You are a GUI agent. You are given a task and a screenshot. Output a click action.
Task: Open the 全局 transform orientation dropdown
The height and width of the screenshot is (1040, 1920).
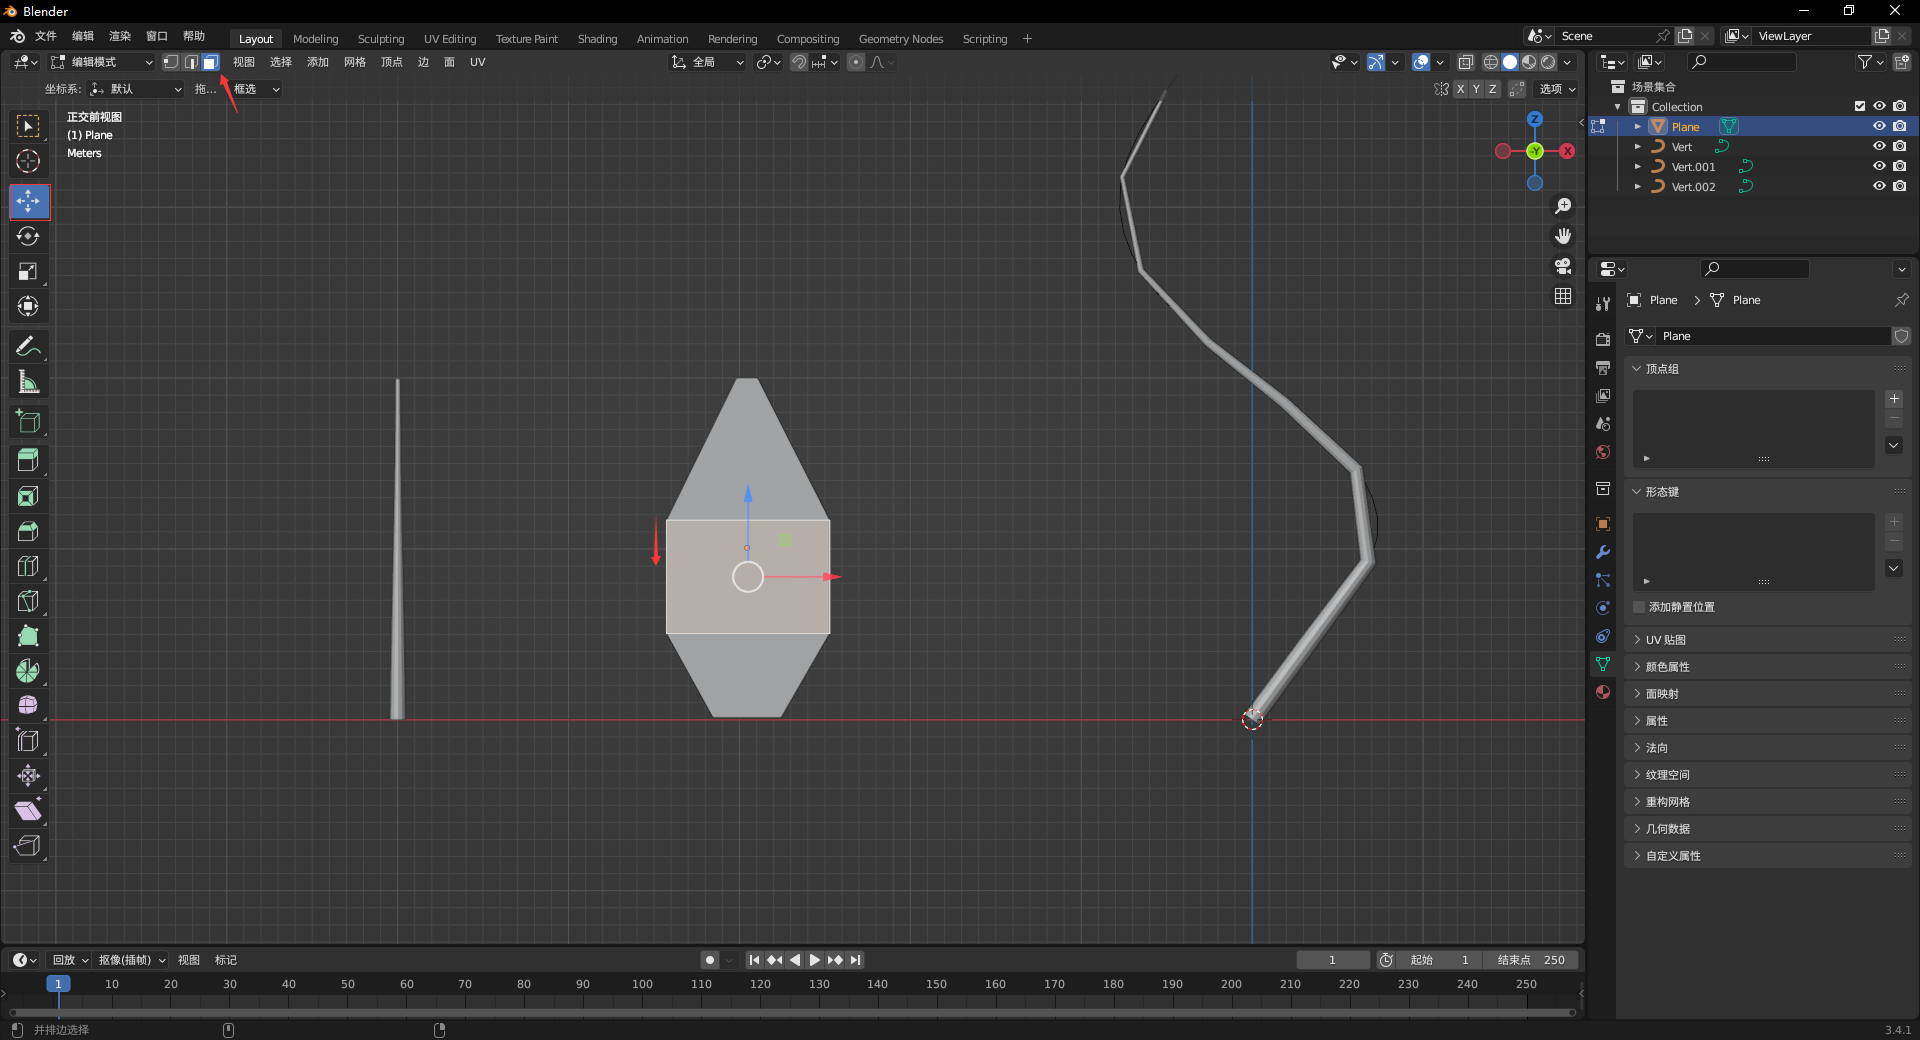tap(708, 62)
